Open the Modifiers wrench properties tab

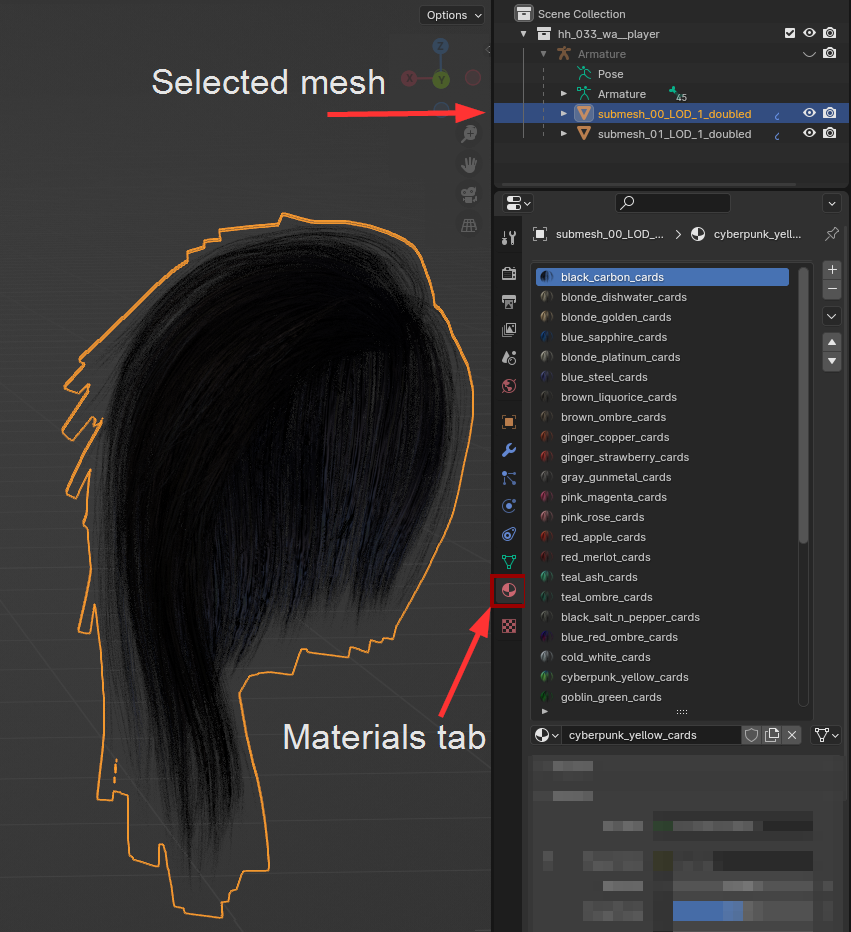[x=509, y=450]
